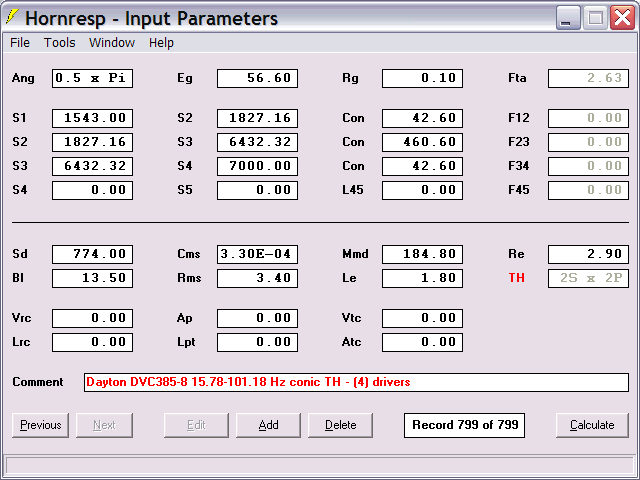The height and width of the screenshot is (480, 640).
Task: Select the Re field 2.90
Action: (588, 254)
